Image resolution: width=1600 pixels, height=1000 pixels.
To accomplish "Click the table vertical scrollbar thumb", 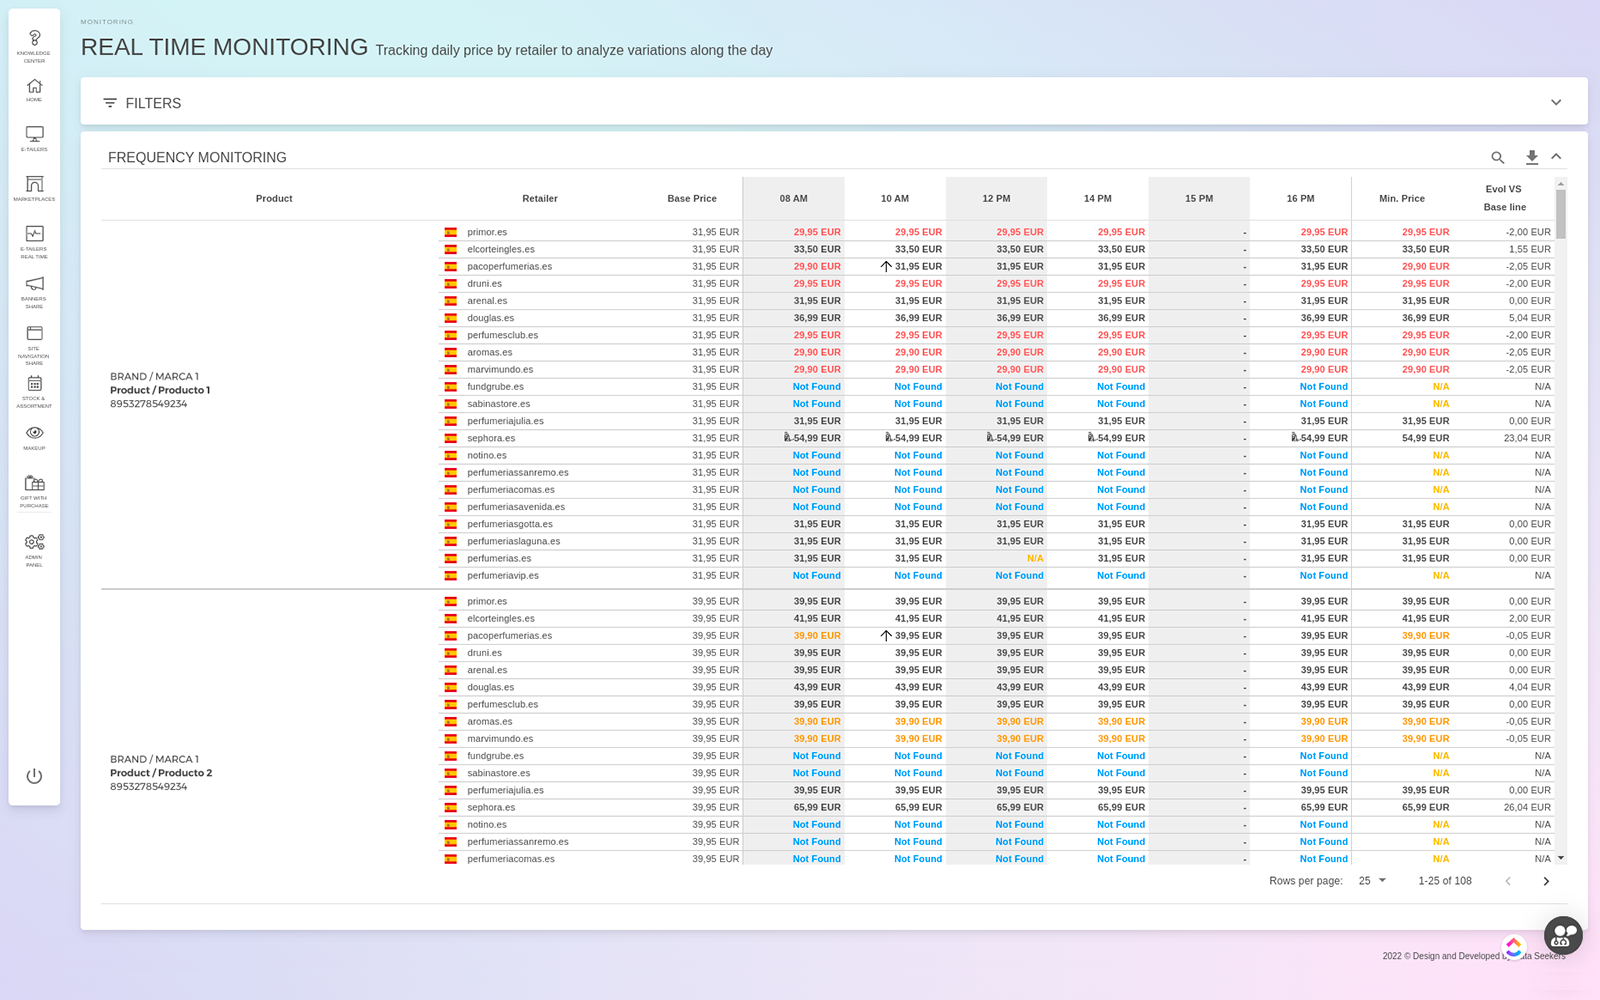I will click(1561, 213).
